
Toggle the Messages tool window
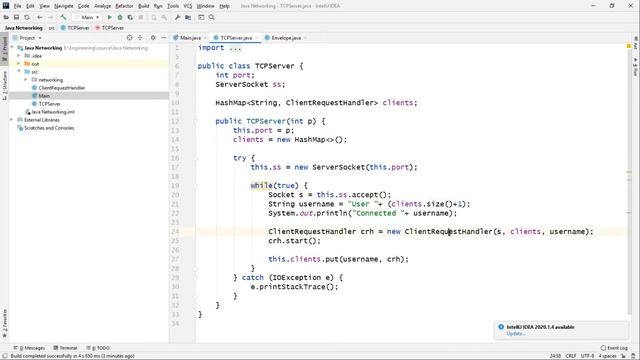[x=29, y=348]
